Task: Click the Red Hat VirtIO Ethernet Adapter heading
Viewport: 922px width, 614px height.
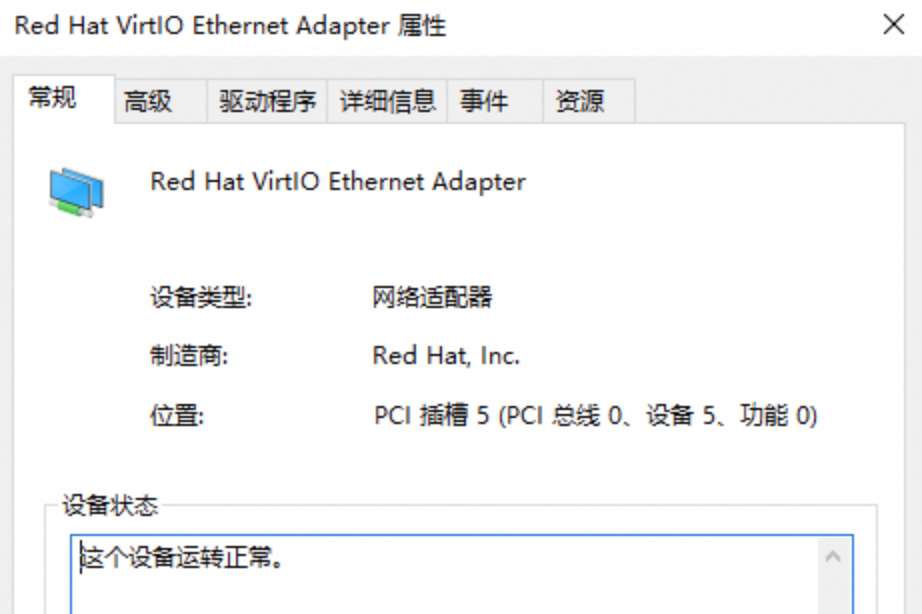Action: click(337, 182)
